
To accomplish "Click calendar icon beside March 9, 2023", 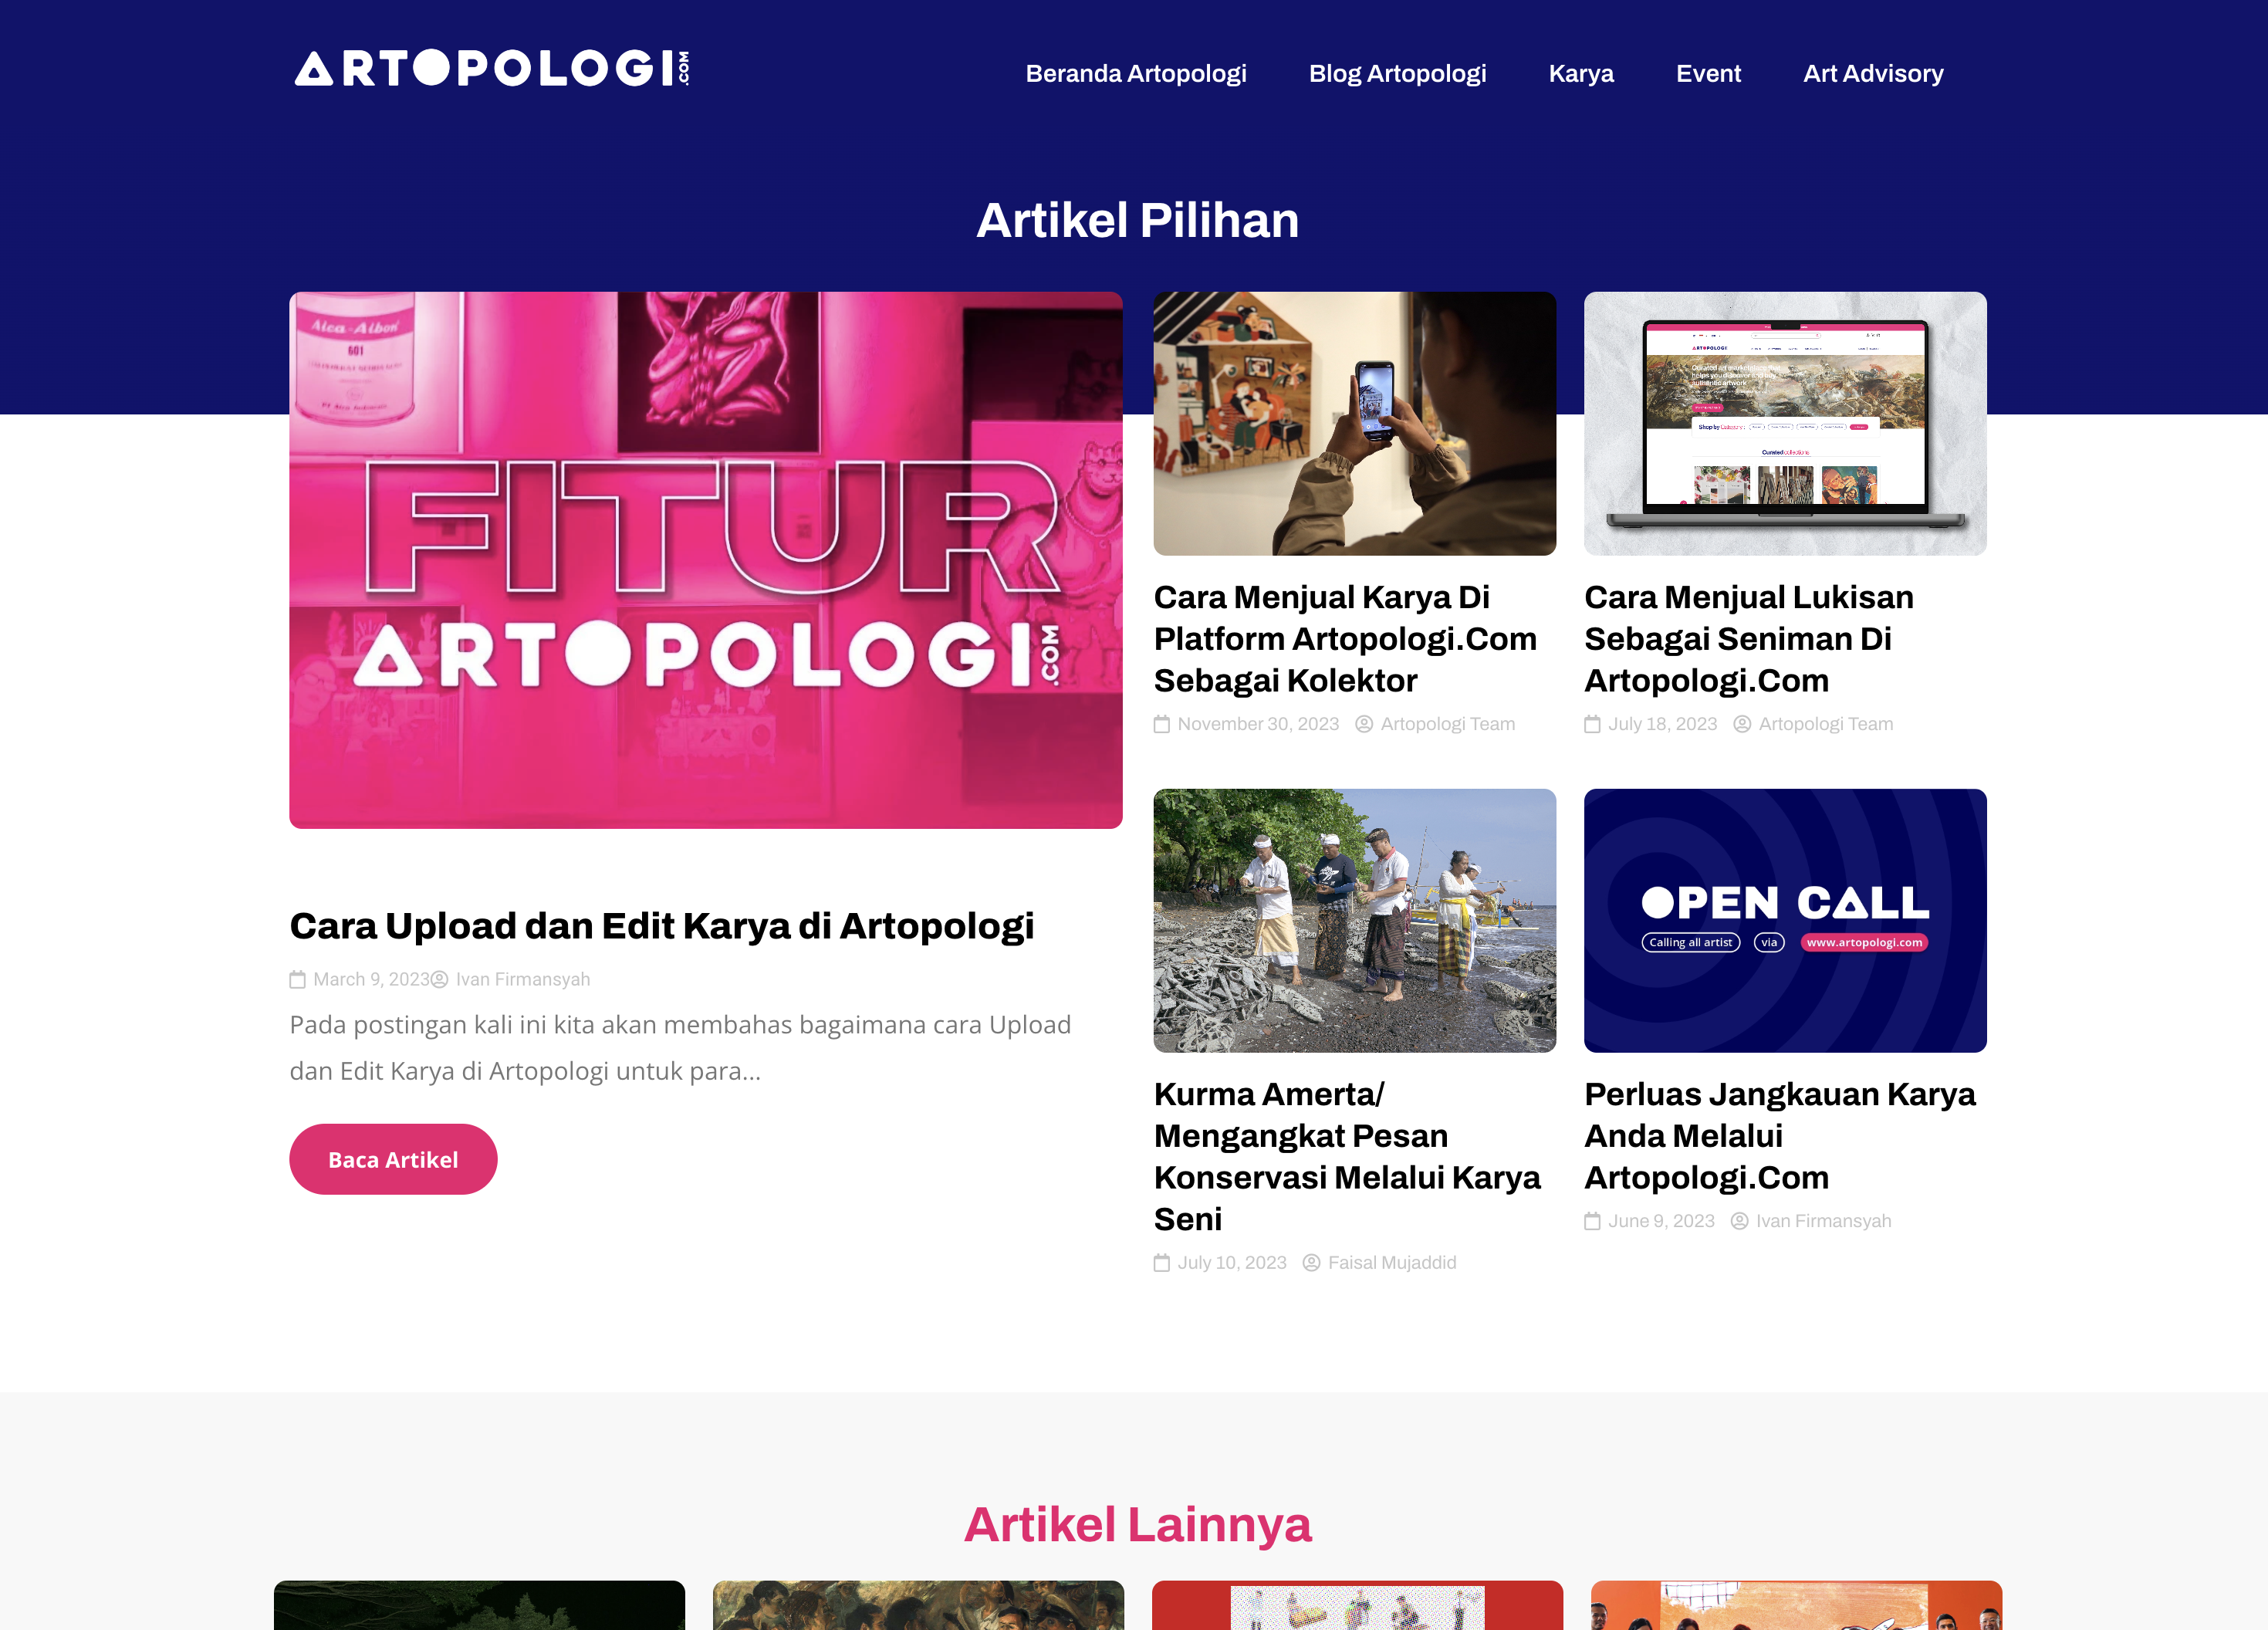I will [298, 979].
